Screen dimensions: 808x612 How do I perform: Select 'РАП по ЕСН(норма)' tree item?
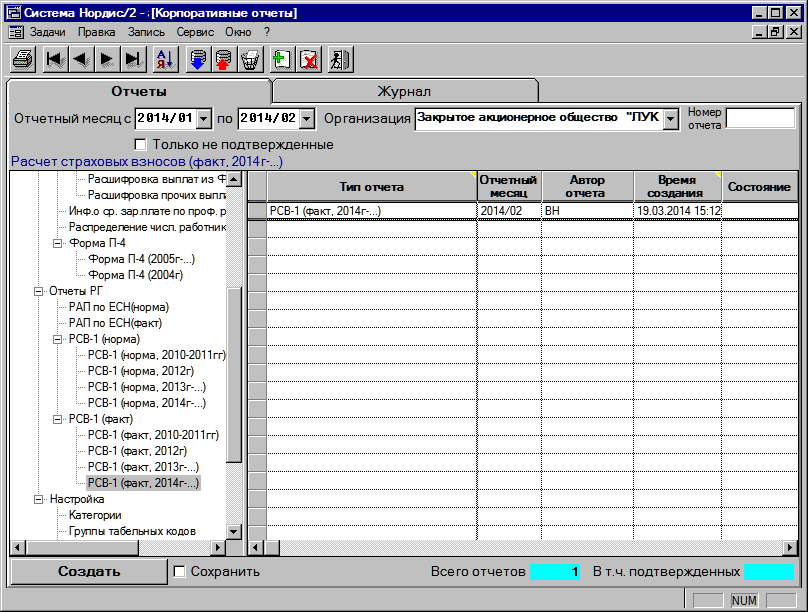[x=119, y=307]
